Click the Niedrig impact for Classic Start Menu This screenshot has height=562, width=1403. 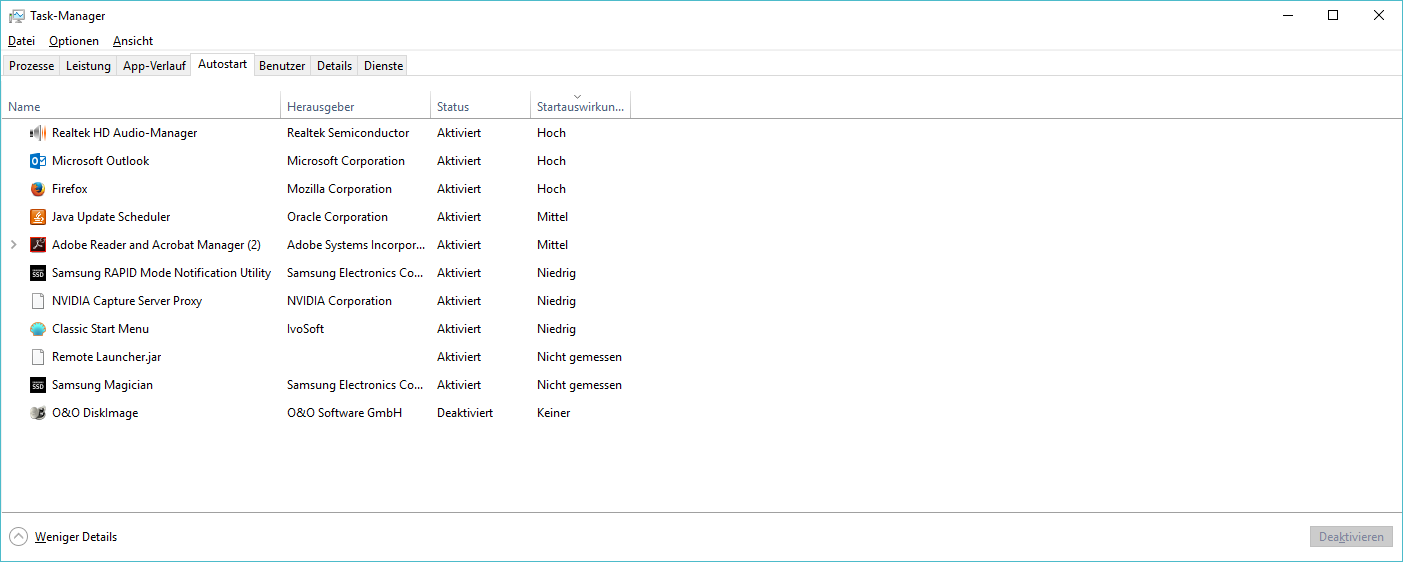coord(556,329)
